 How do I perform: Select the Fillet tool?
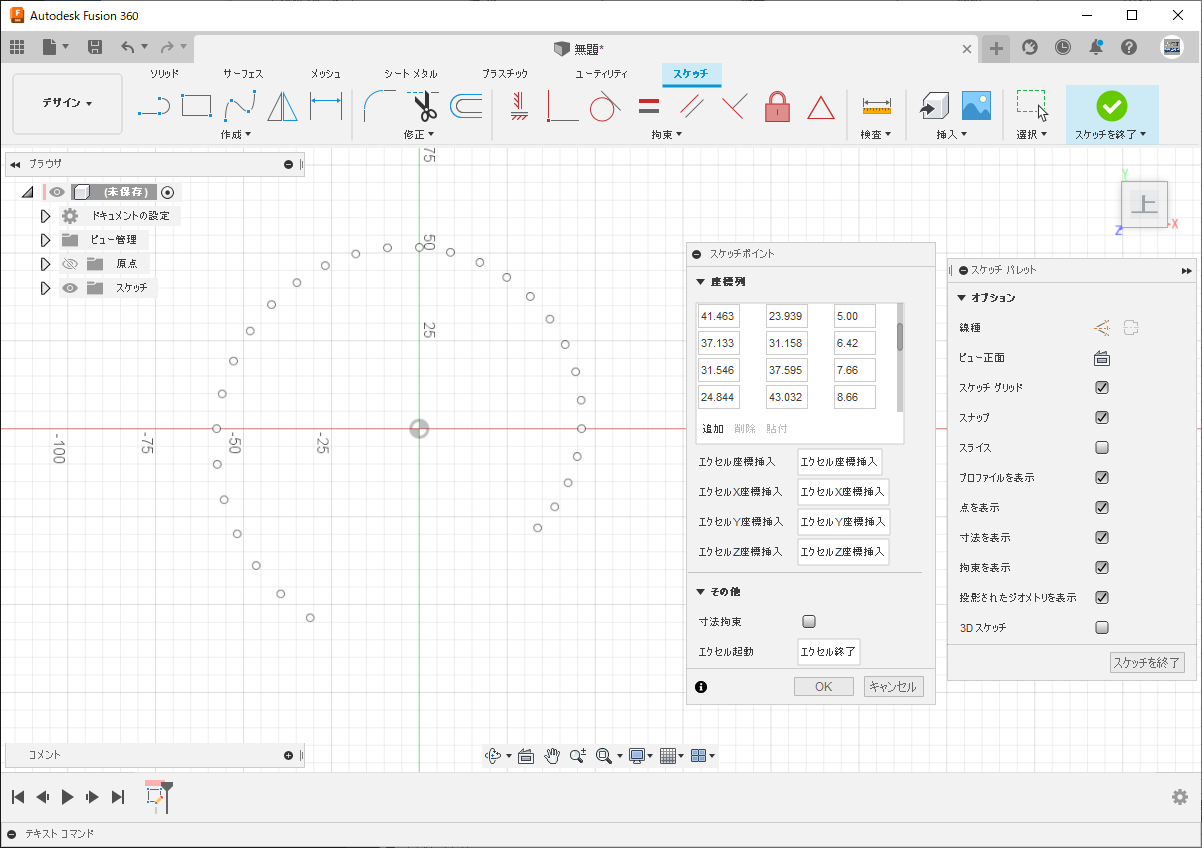(379, 106)
